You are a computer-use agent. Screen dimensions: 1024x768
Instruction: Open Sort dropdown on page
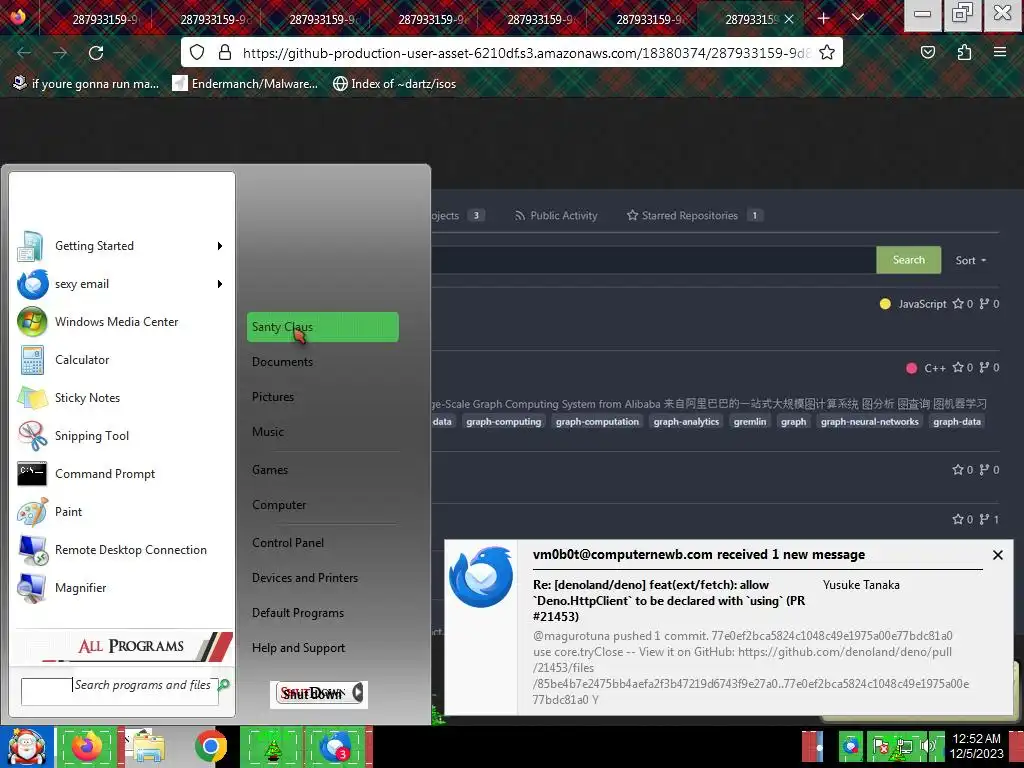tap(970, 261)
